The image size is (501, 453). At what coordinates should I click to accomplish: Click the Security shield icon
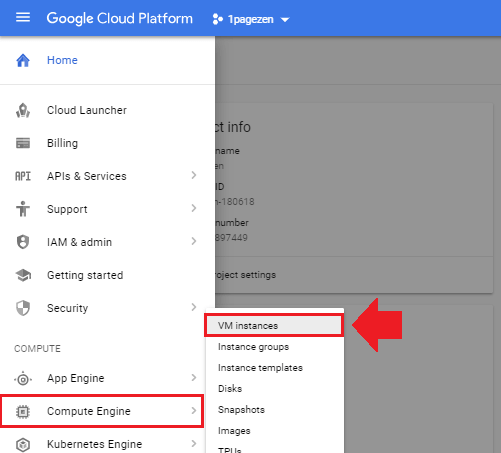click(23, 308)
